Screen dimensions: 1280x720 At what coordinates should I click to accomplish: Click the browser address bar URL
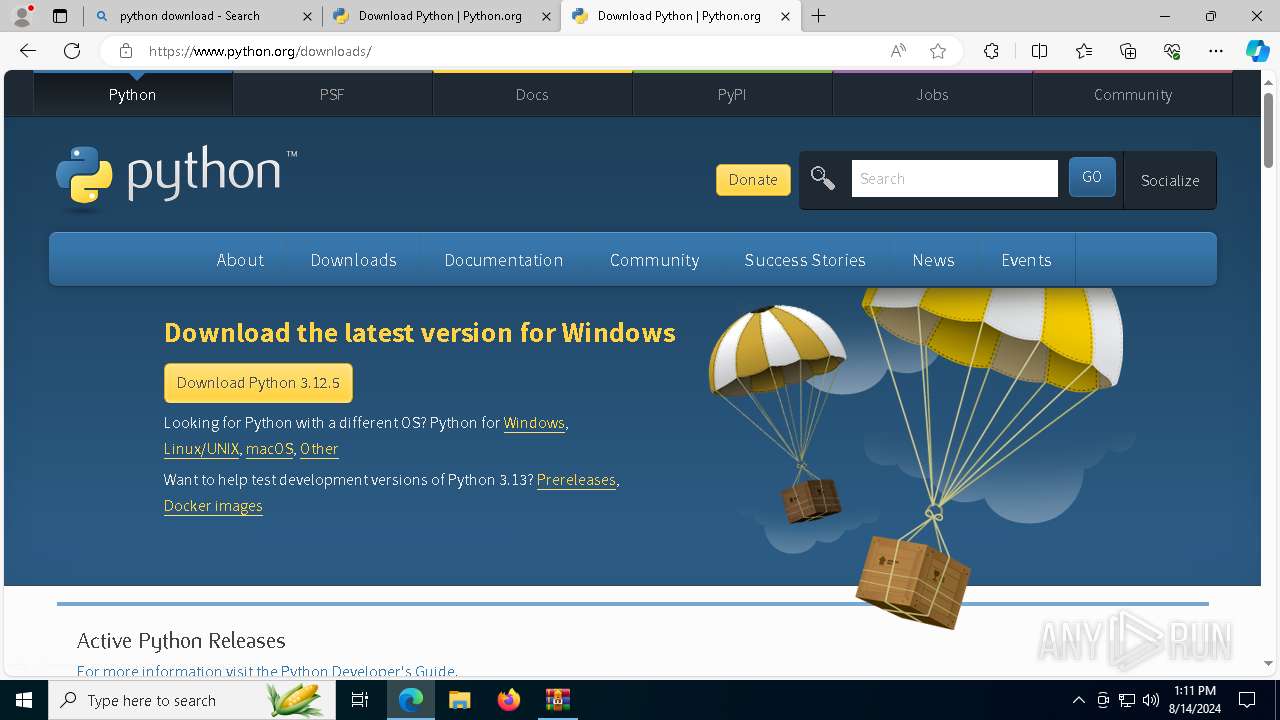pos(260,51)
